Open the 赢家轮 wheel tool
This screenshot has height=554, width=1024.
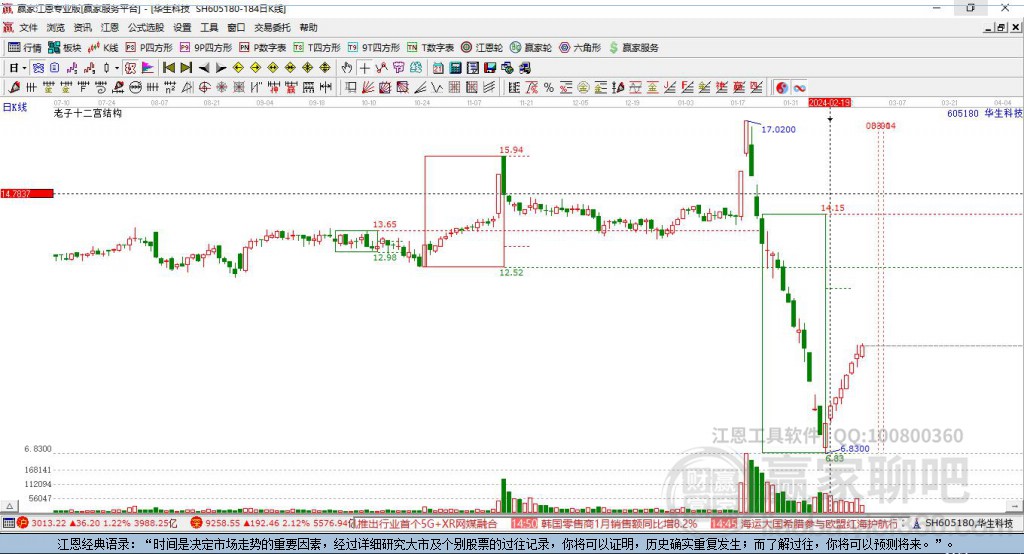pos(530,48)
